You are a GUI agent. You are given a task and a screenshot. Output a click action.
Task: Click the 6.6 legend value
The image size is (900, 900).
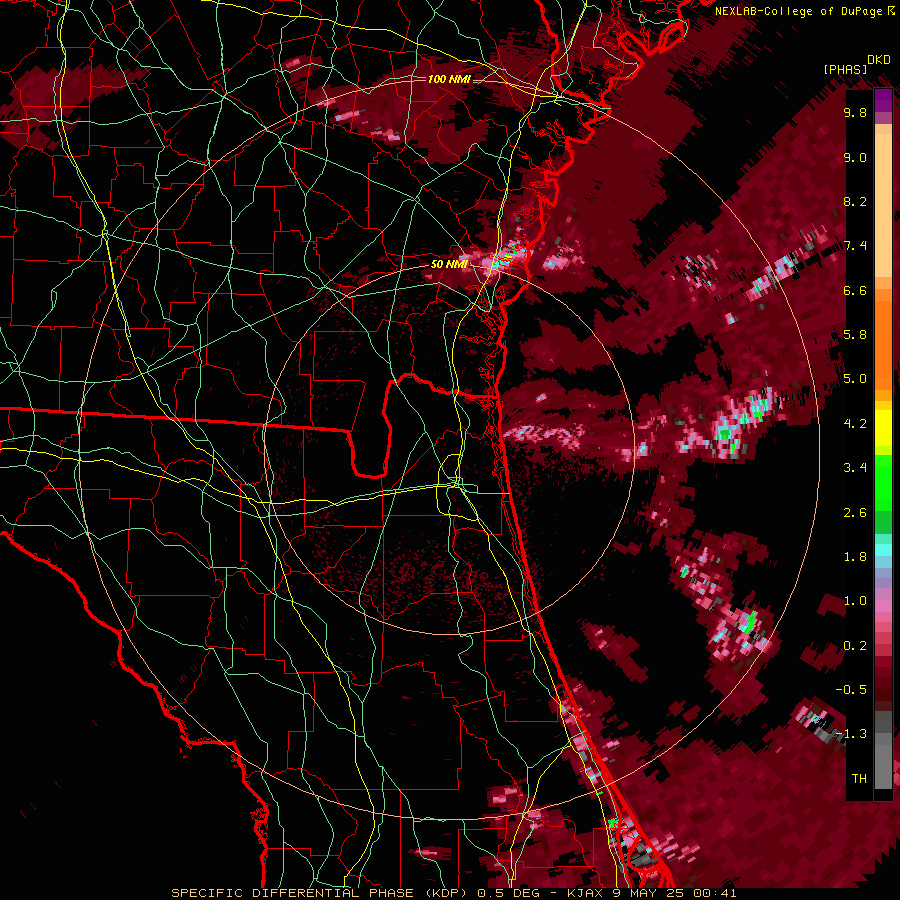[x=855, y=291]
